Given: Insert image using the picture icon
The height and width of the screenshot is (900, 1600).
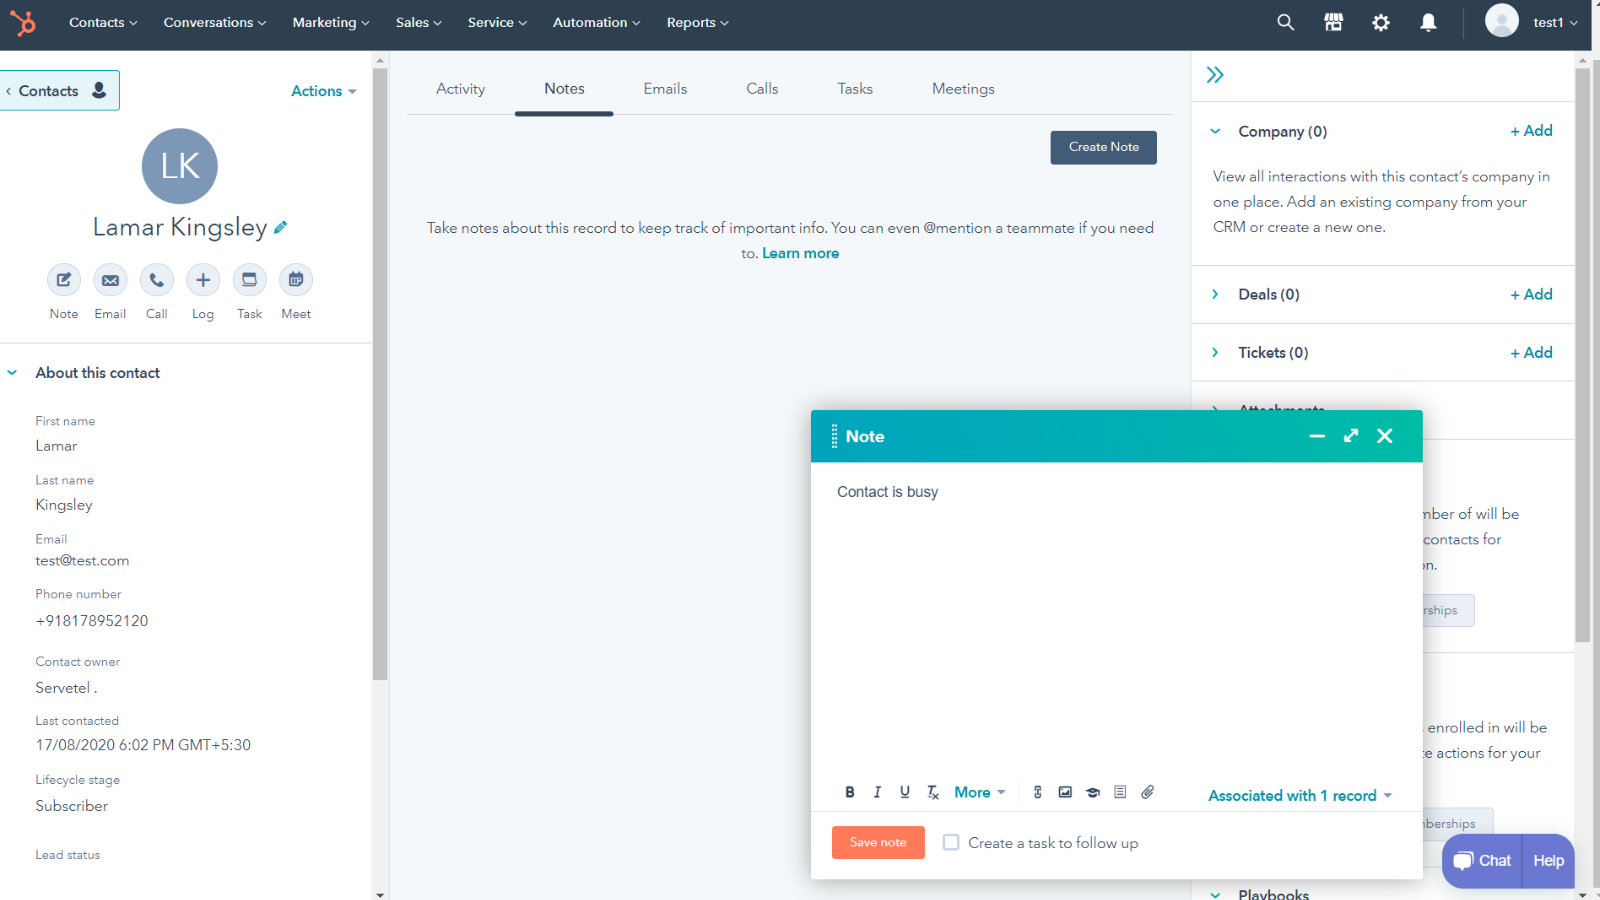Looking at the screenshot, I should [1065, 792].
